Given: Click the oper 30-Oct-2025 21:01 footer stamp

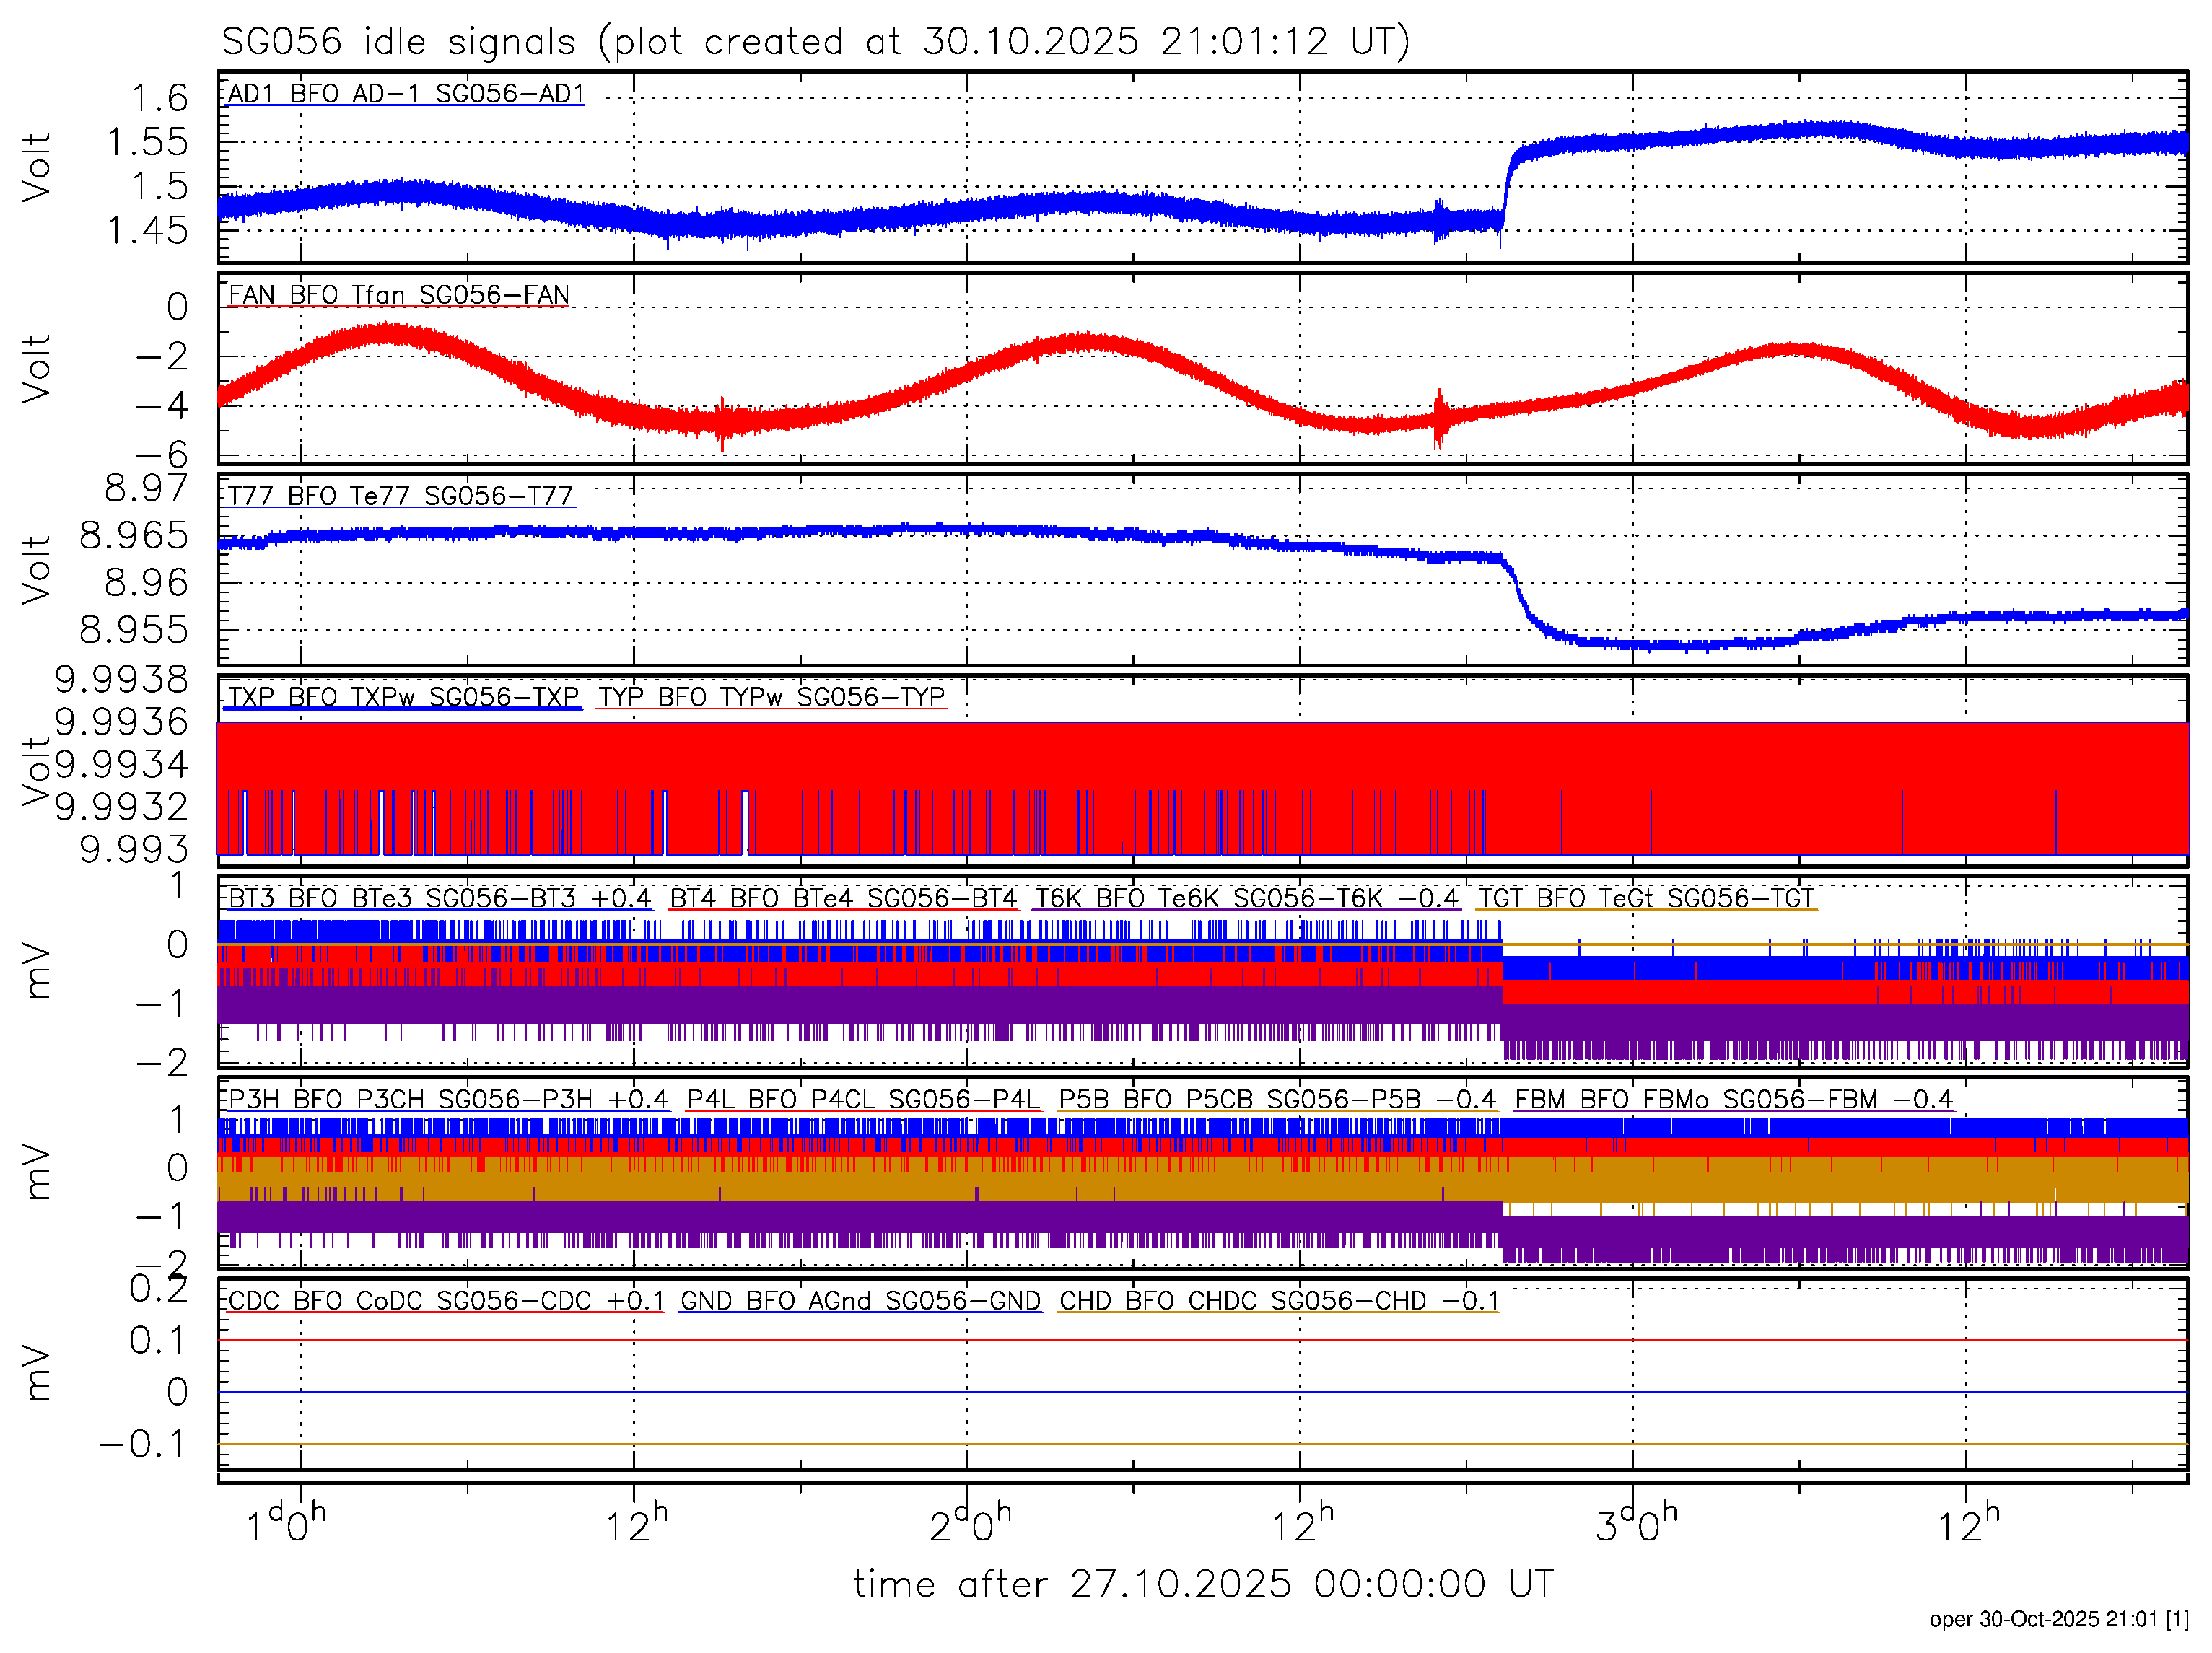Looking at the screenshot, I should 2058,1620.
